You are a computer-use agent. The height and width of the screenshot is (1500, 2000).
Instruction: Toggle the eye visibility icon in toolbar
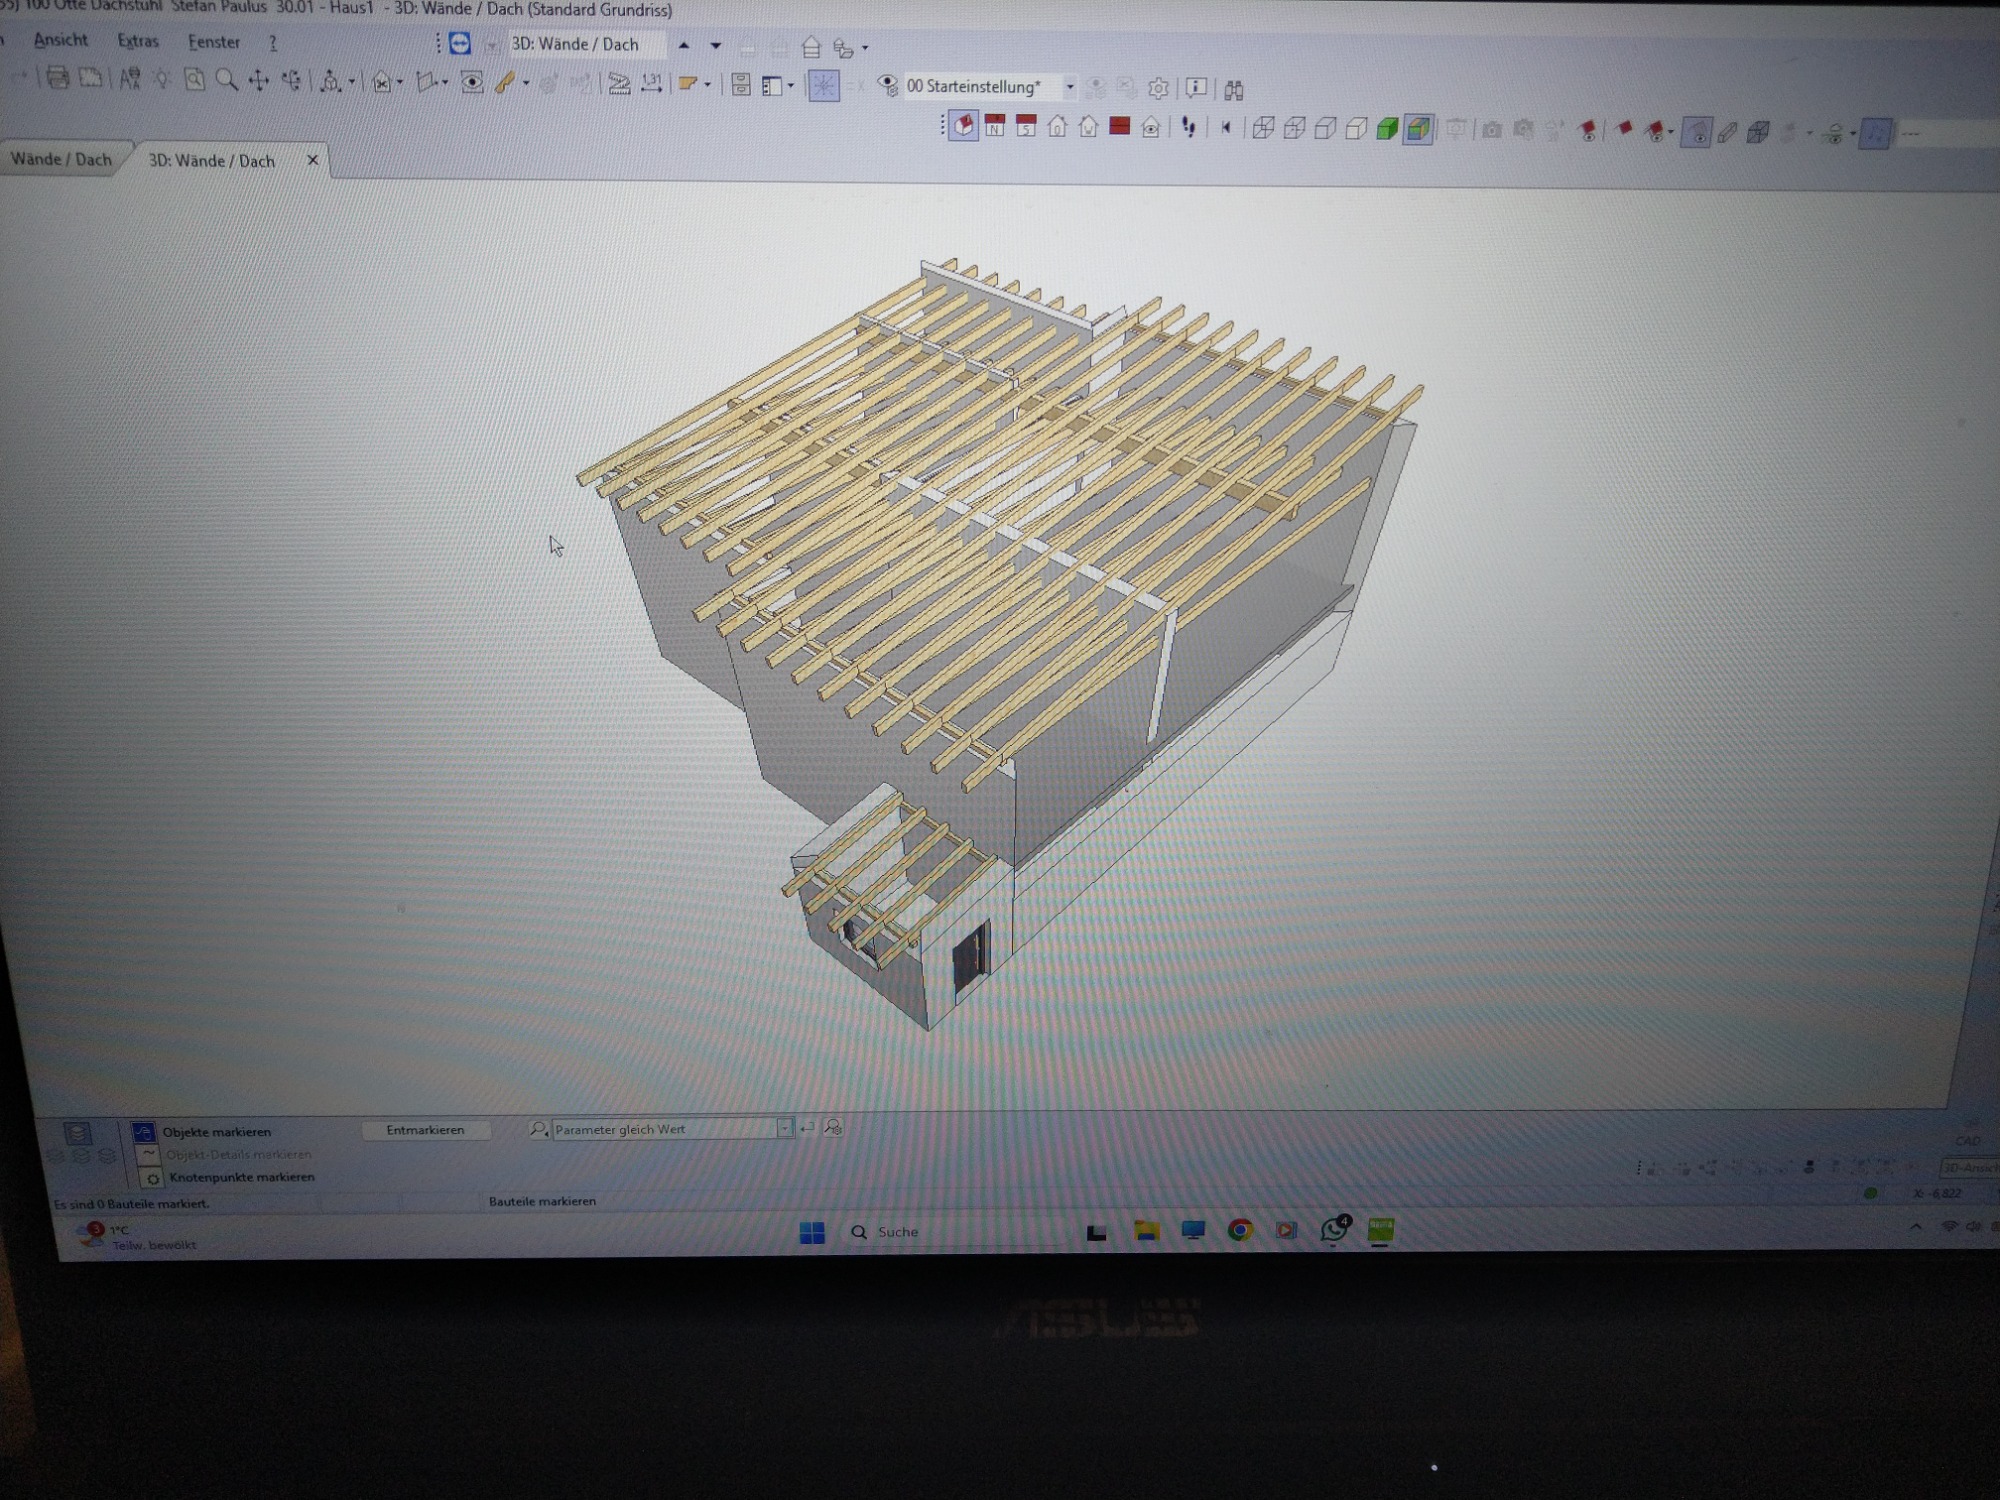point(472,83)
